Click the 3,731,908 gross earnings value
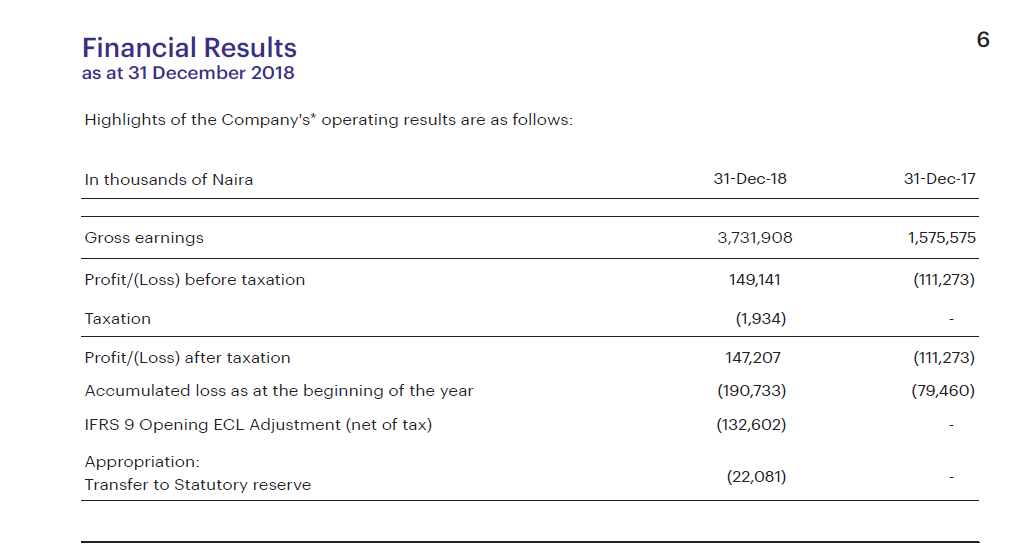The image size is (1033, 552). coord(755,238)
